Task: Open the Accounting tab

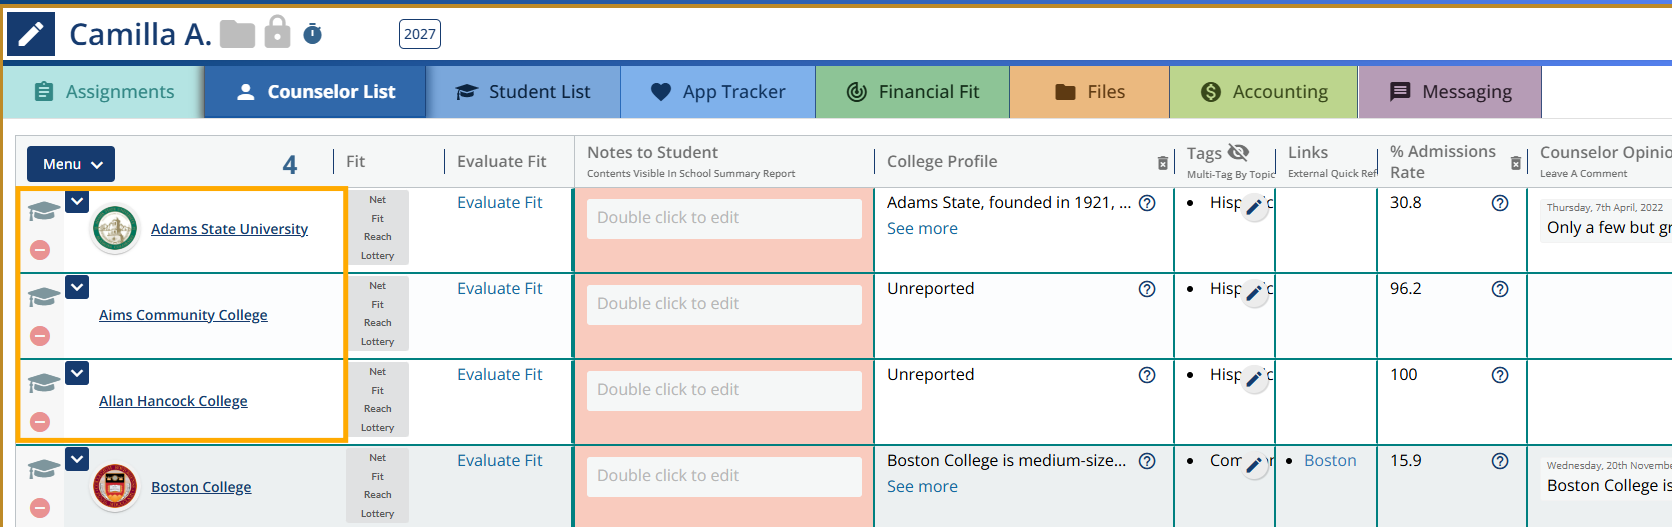Action: point(1264,92)
